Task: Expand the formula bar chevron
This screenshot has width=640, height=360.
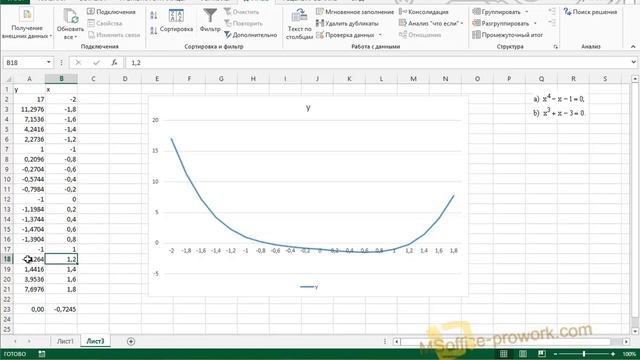Action: [x=633, y=62]
